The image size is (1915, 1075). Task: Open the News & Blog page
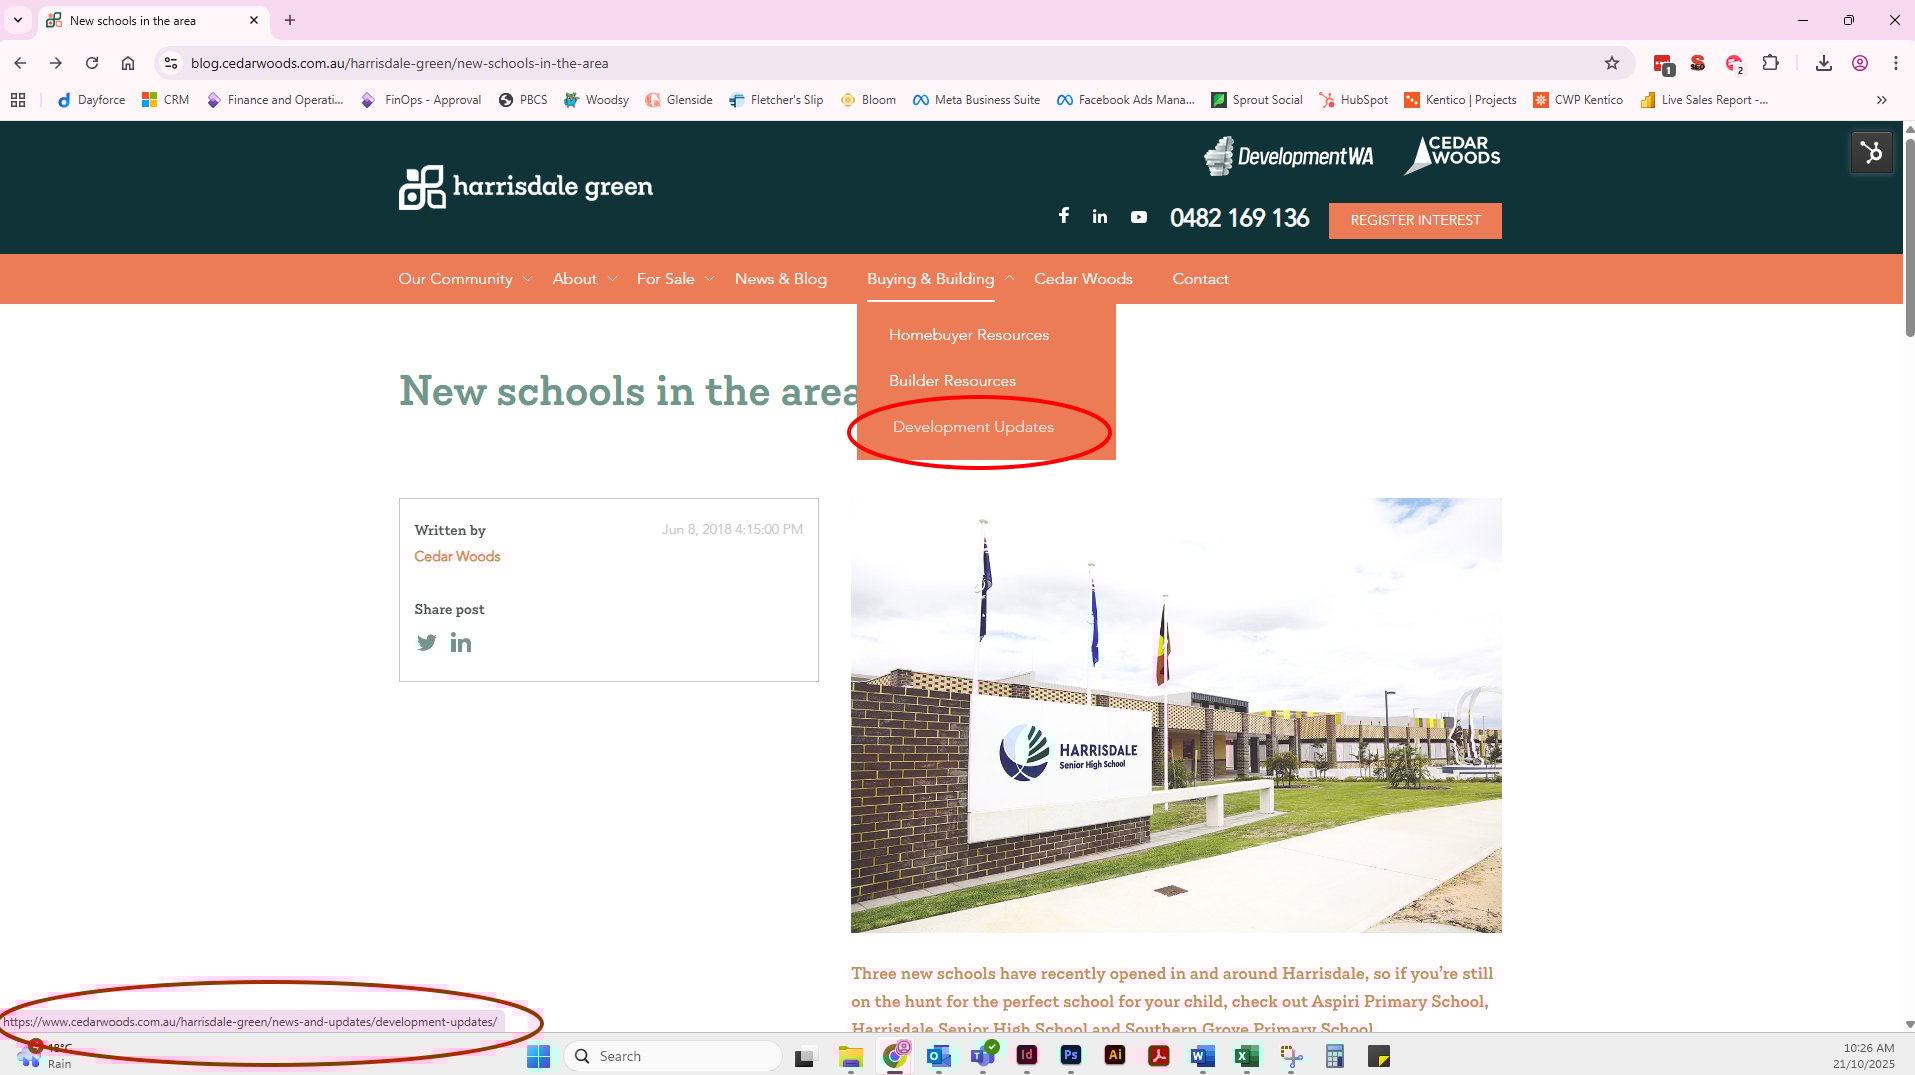click(780, 279)
